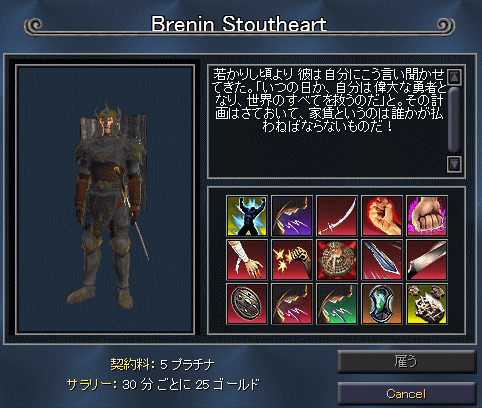
Task: Select the clenched red fist ability icon
Action: 382,216
